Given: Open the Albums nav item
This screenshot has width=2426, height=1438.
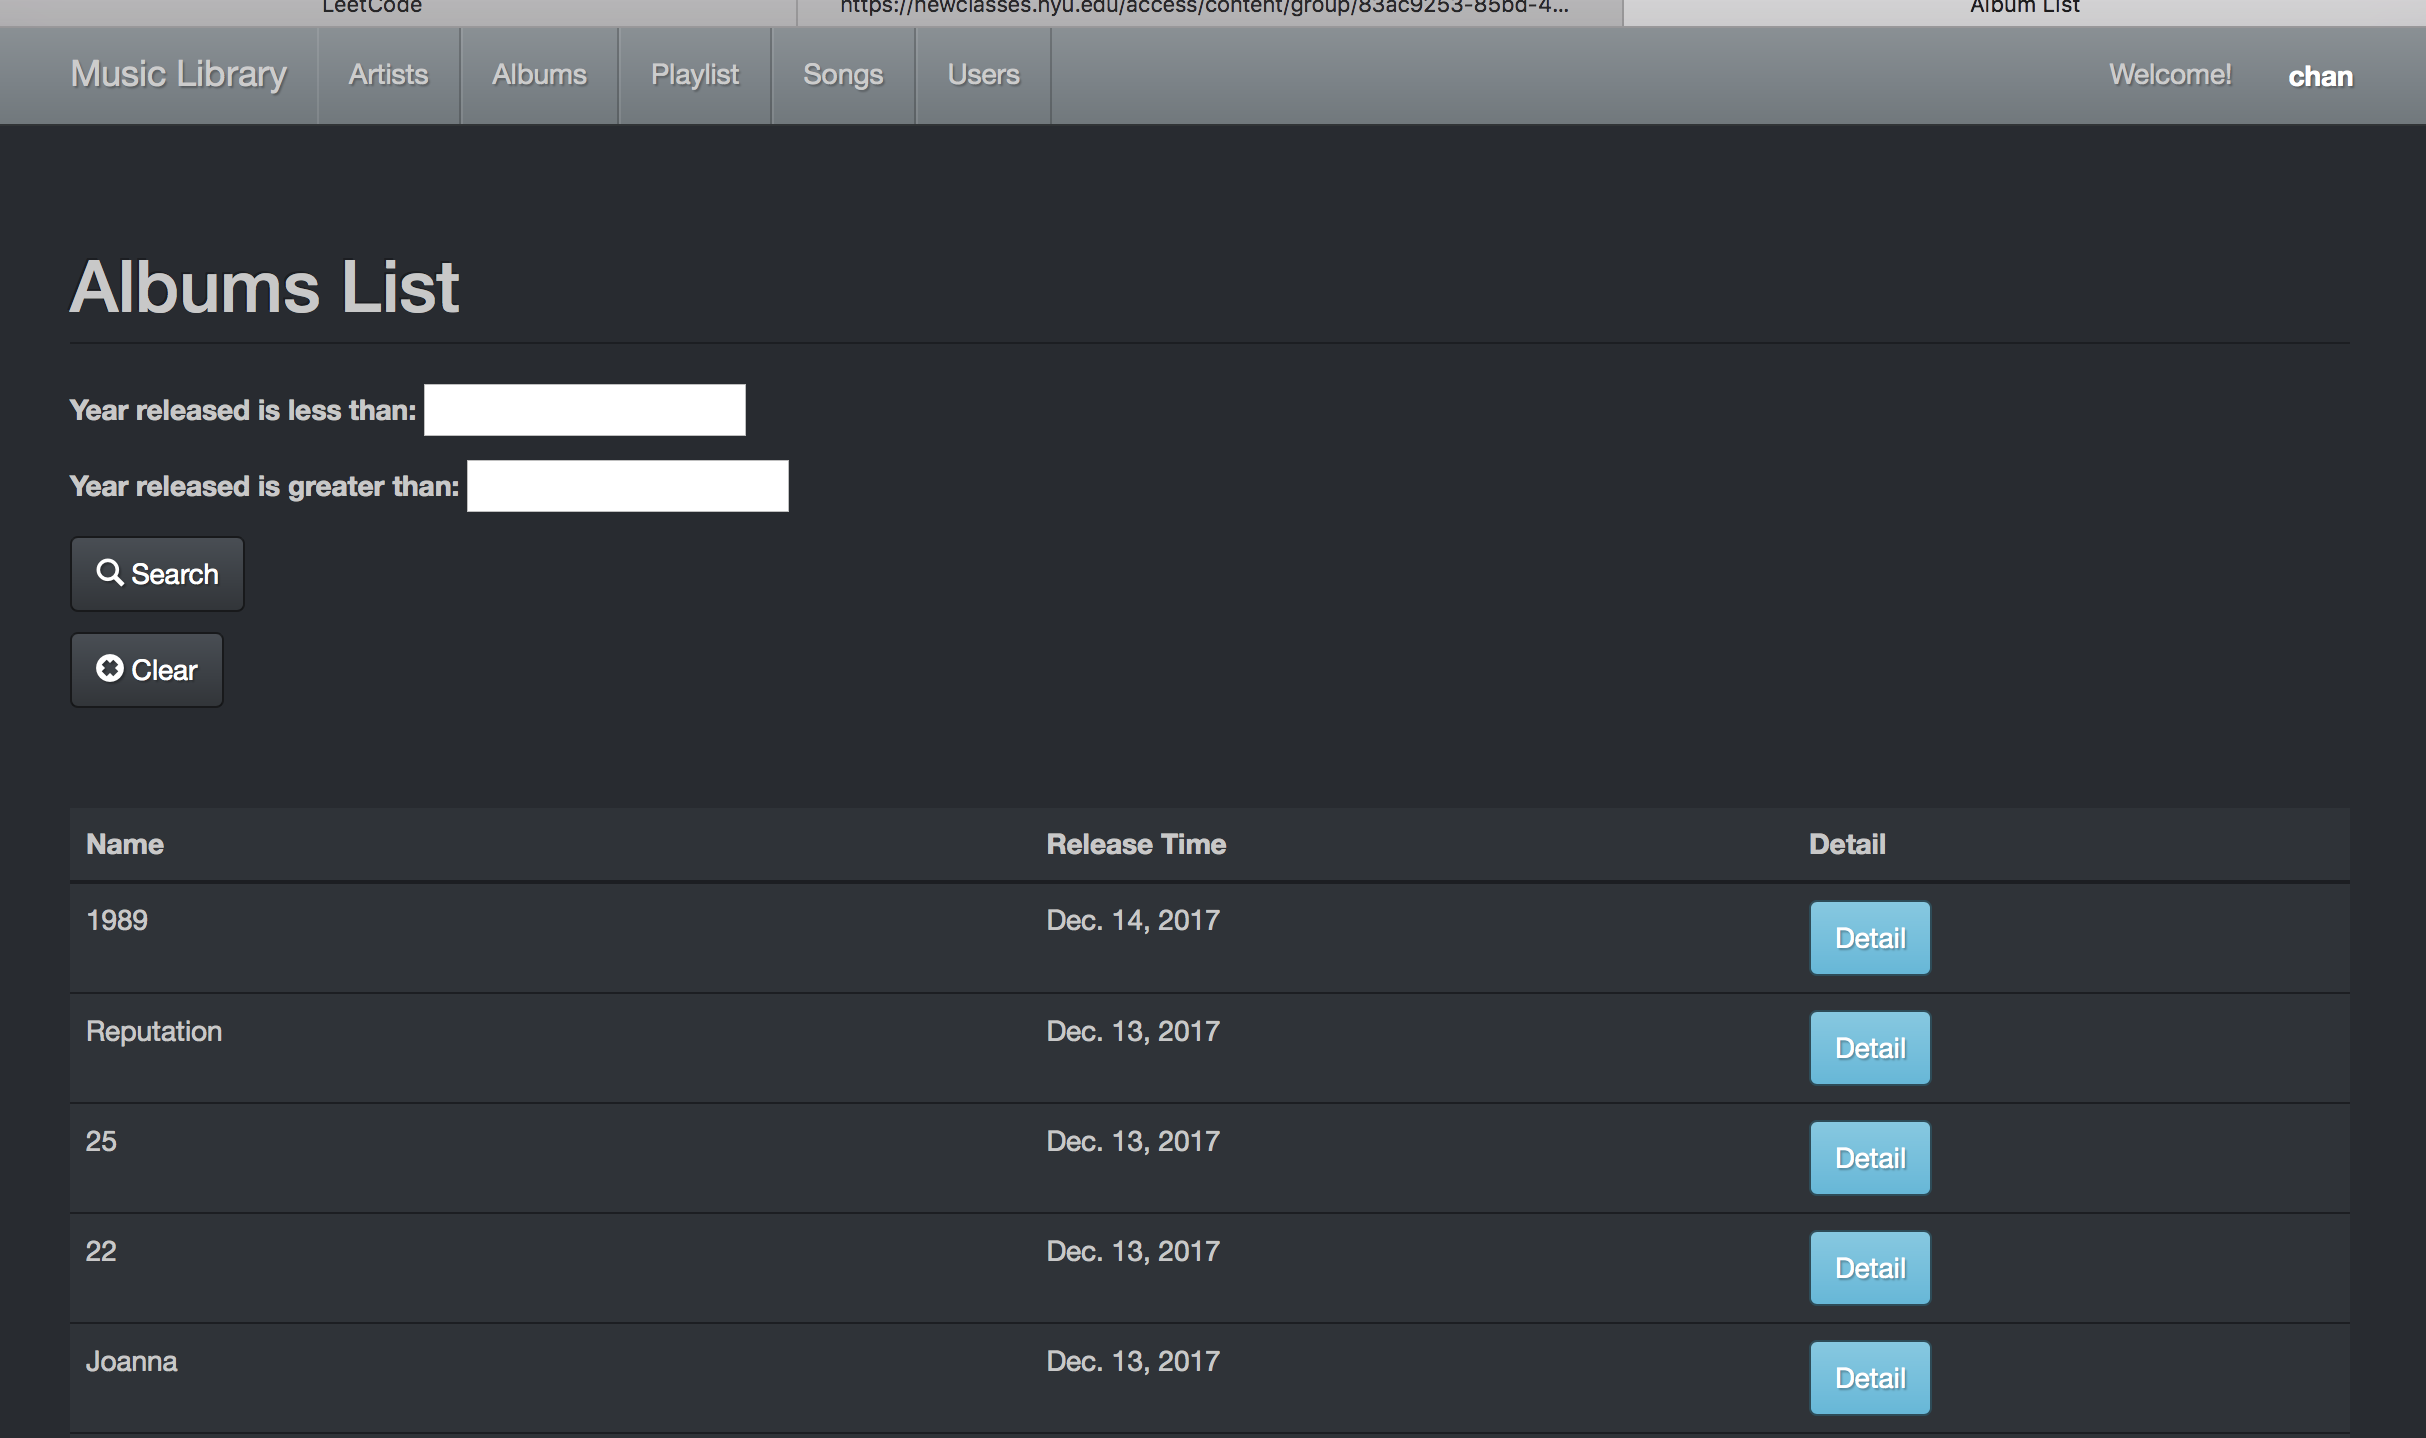Looking at the screenshot, I should click(x=539, y=75).
